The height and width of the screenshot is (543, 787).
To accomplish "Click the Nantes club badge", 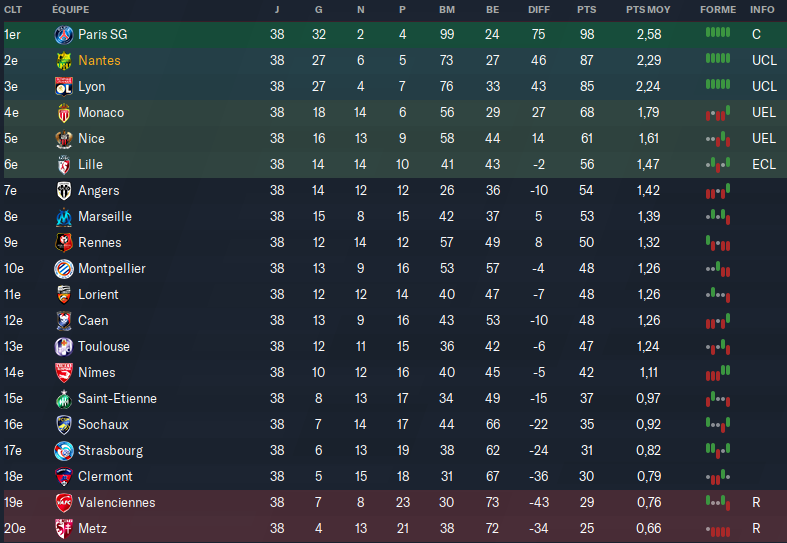I will tap(64, 61).
